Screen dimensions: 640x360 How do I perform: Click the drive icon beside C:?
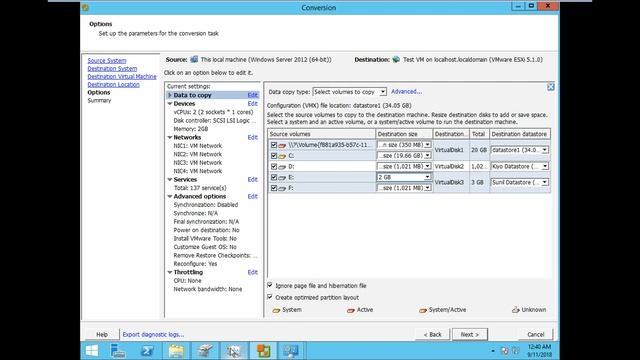coord(282,156)
